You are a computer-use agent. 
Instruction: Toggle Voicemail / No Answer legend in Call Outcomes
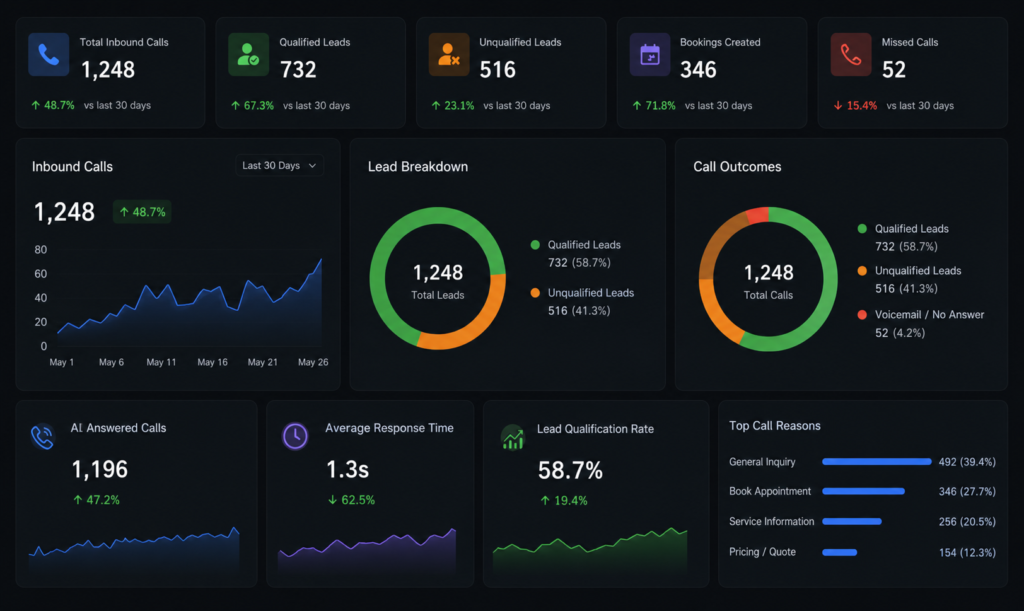point(921,324)
